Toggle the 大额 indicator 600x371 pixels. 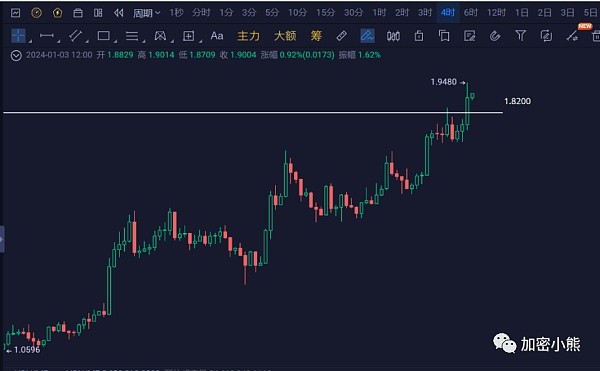coord(285,36)
